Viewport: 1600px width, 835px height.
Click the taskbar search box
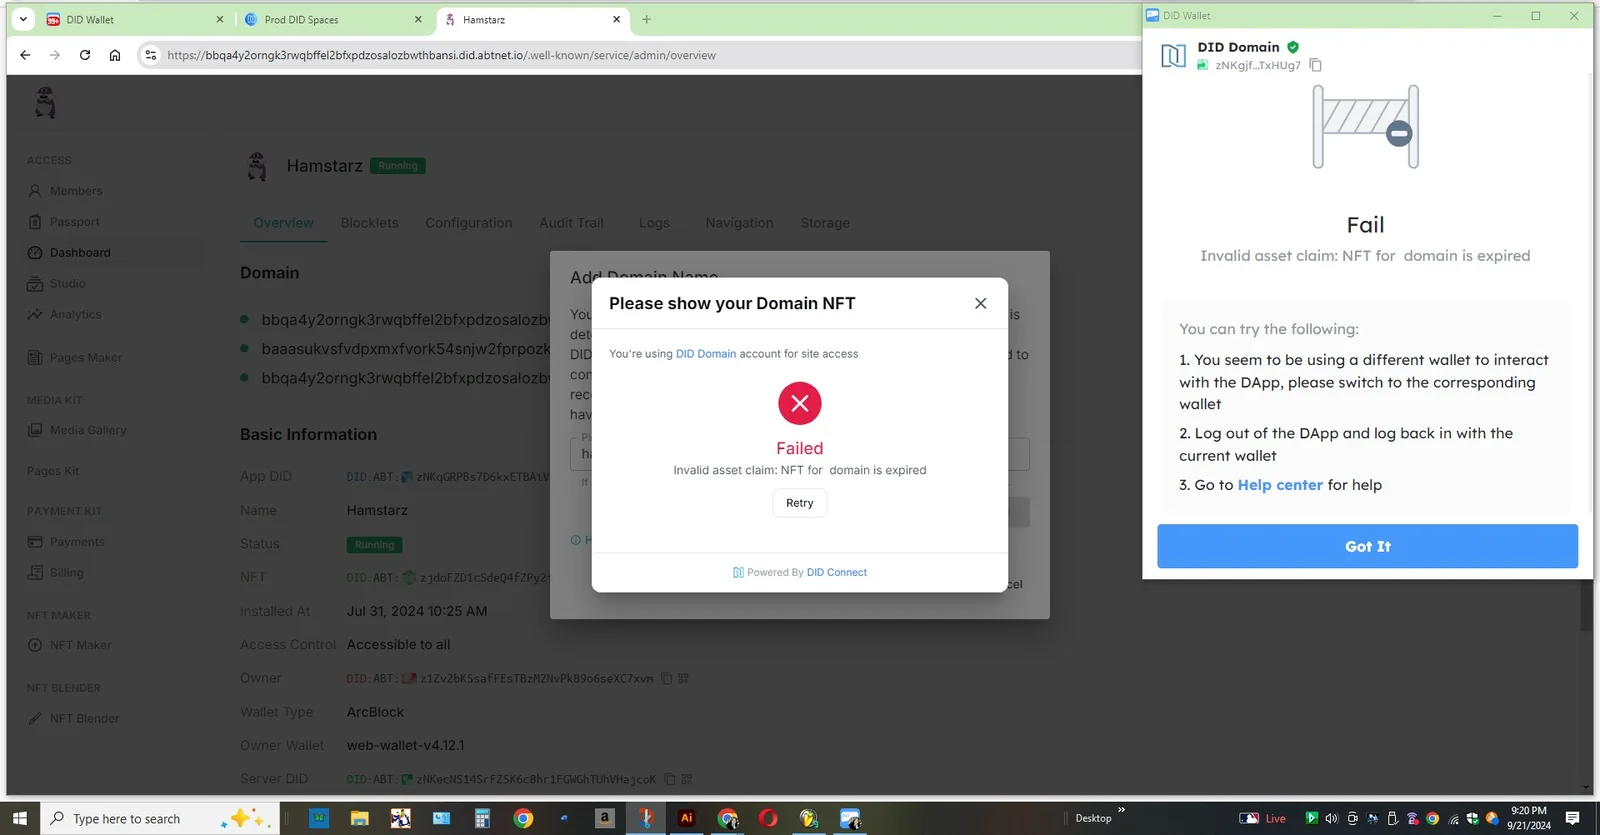pos(160,818)
